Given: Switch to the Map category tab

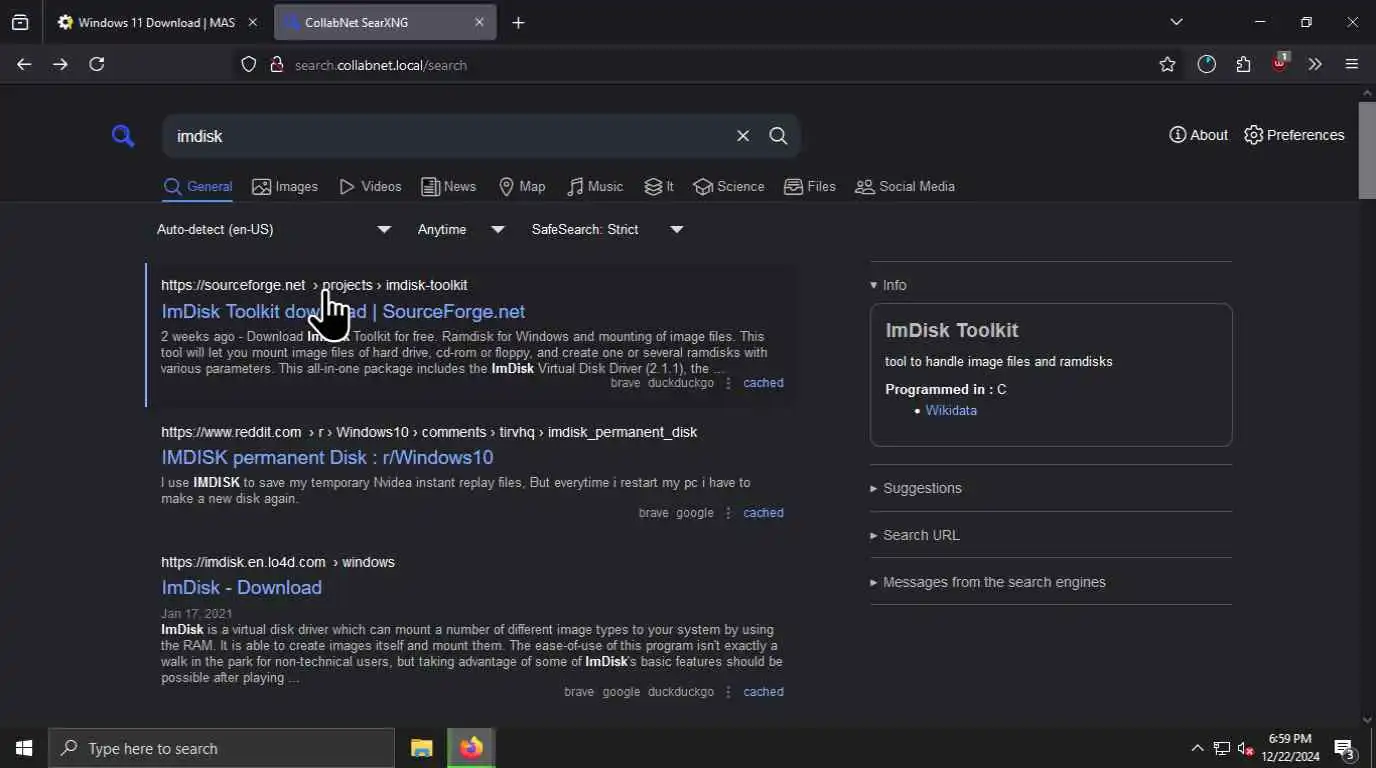Looking at the screenshot, I should [x=522, y=187].
